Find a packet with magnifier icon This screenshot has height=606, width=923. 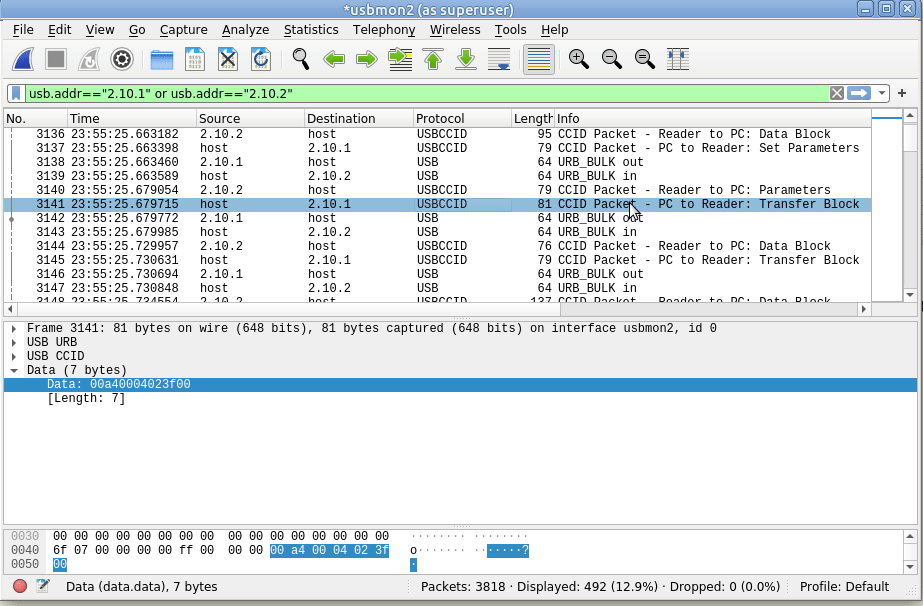click(x=301, y=59)
